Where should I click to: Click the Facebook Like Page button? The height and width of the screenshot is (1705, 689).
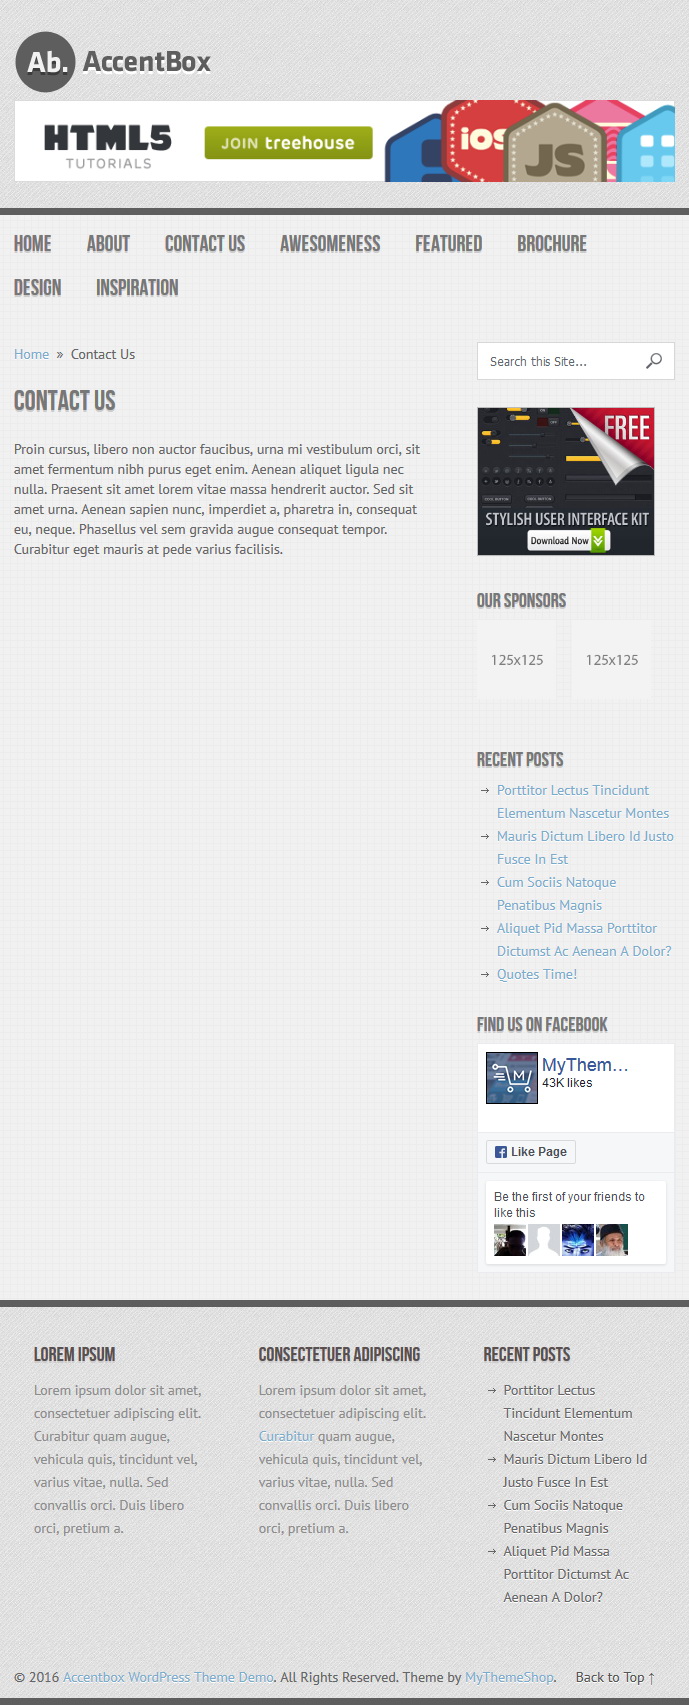[x=531, y=1152]
